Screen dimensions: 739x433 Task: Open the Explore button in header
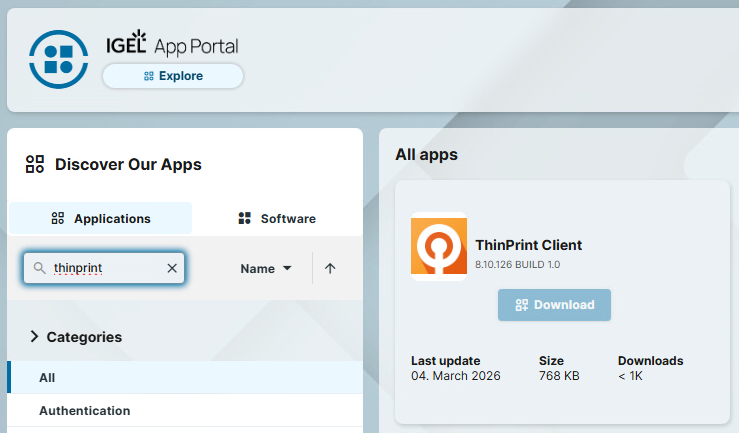(x=173, y=76)
